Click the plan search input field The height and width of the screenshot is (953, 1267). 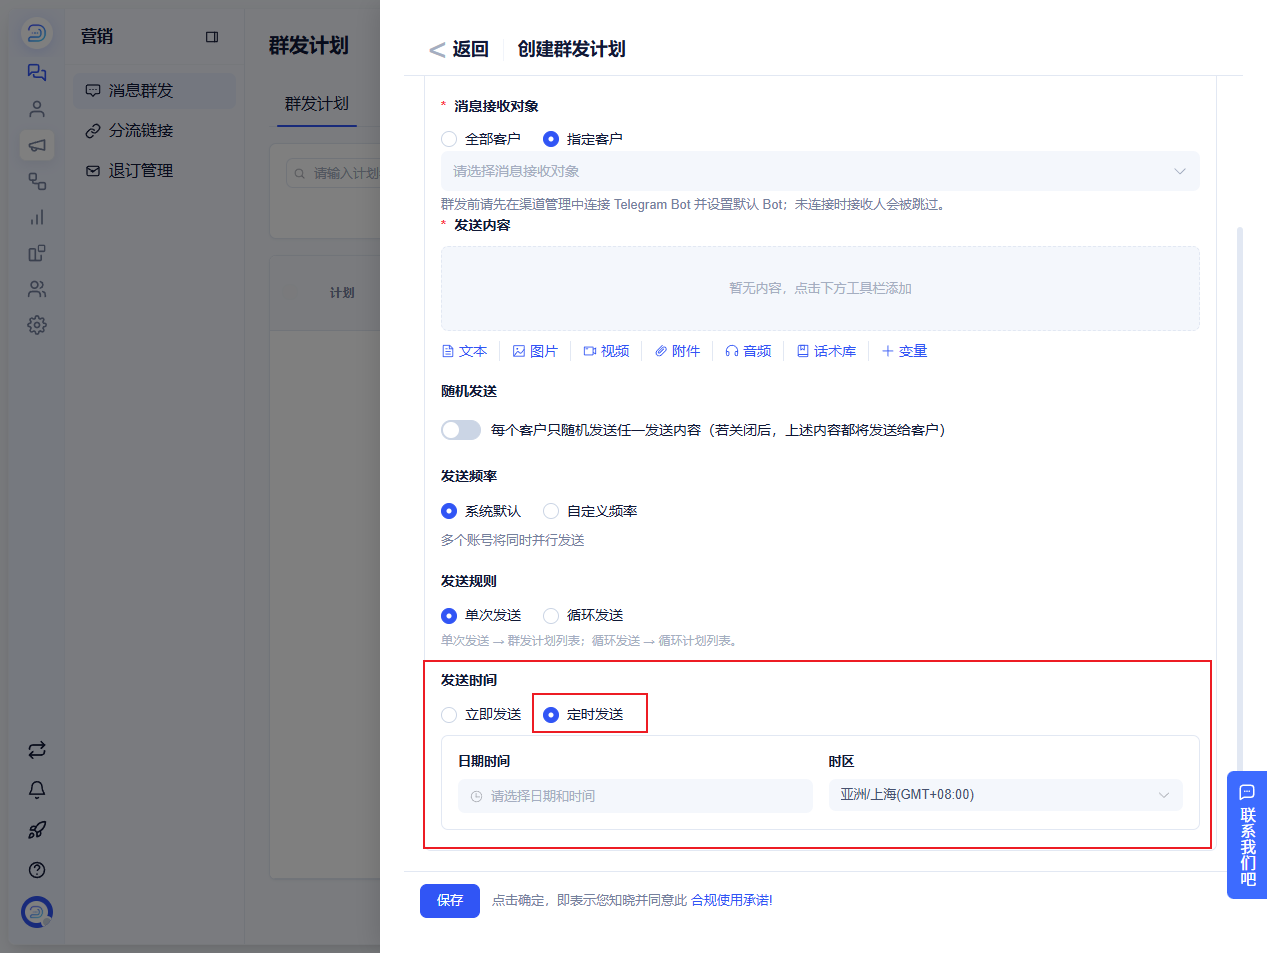click(333, 173)
